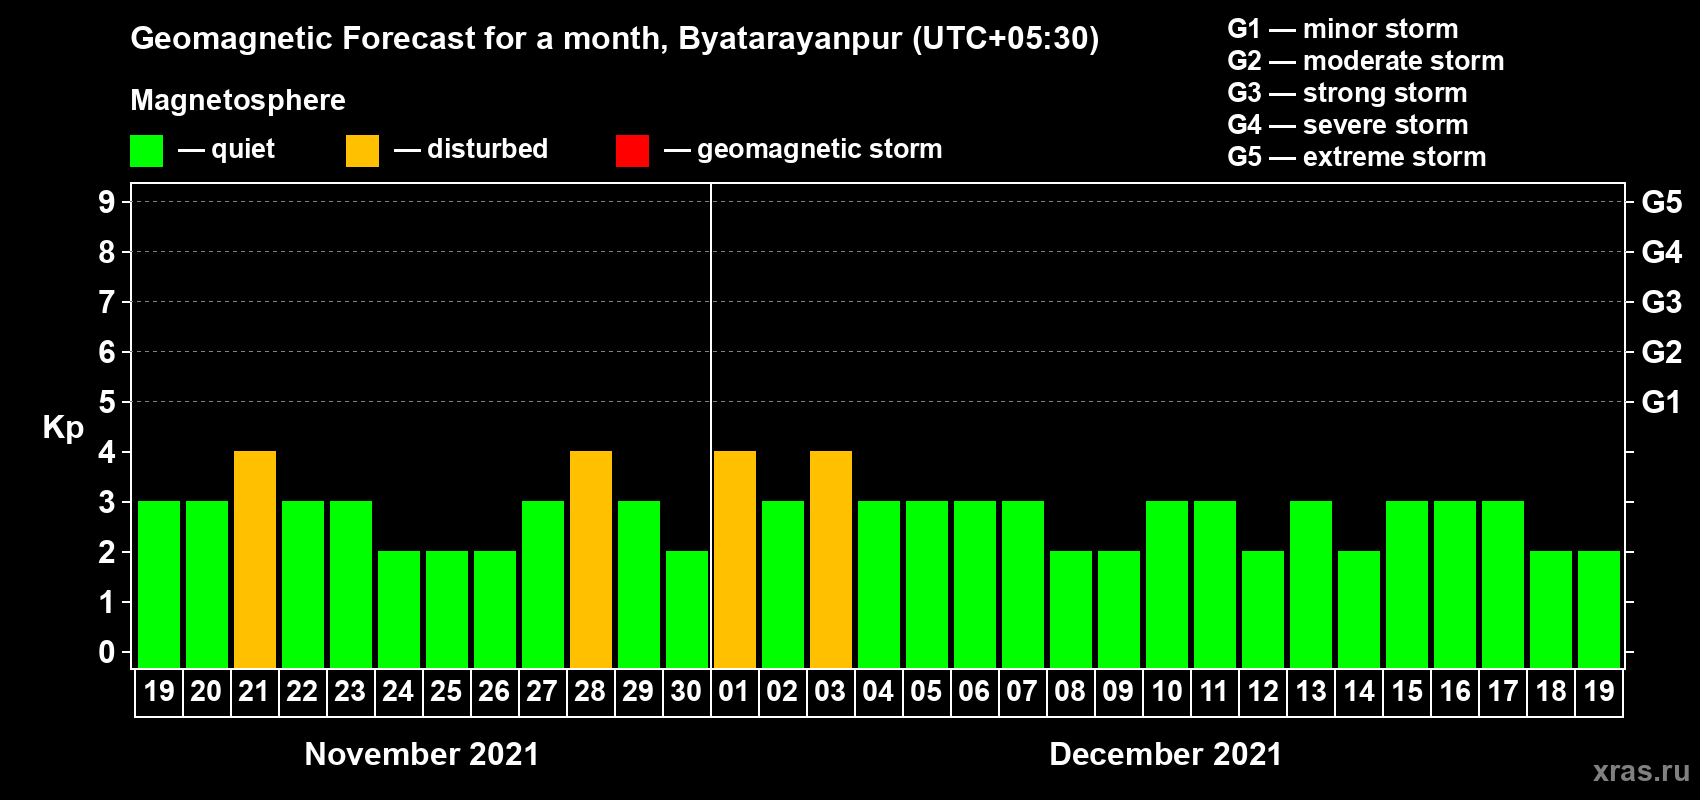Click the green bar for November 30

[687, 609]
